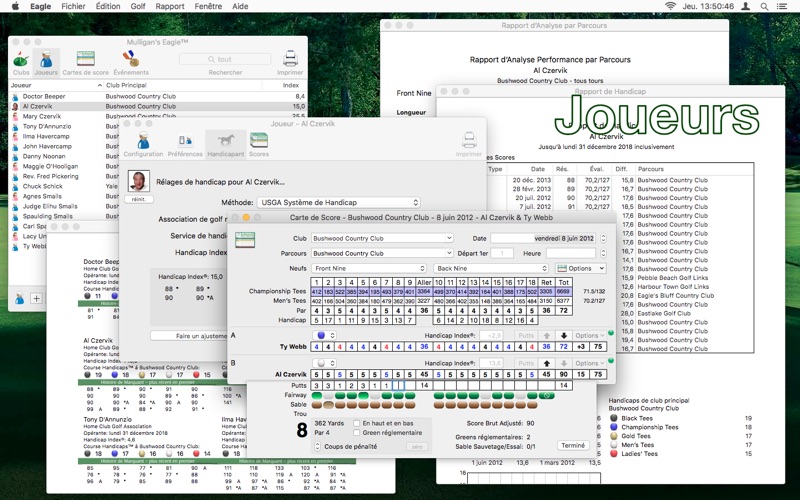Click Al Czervik's portrait photo
800x500 pixels.
tap(138, 181)
